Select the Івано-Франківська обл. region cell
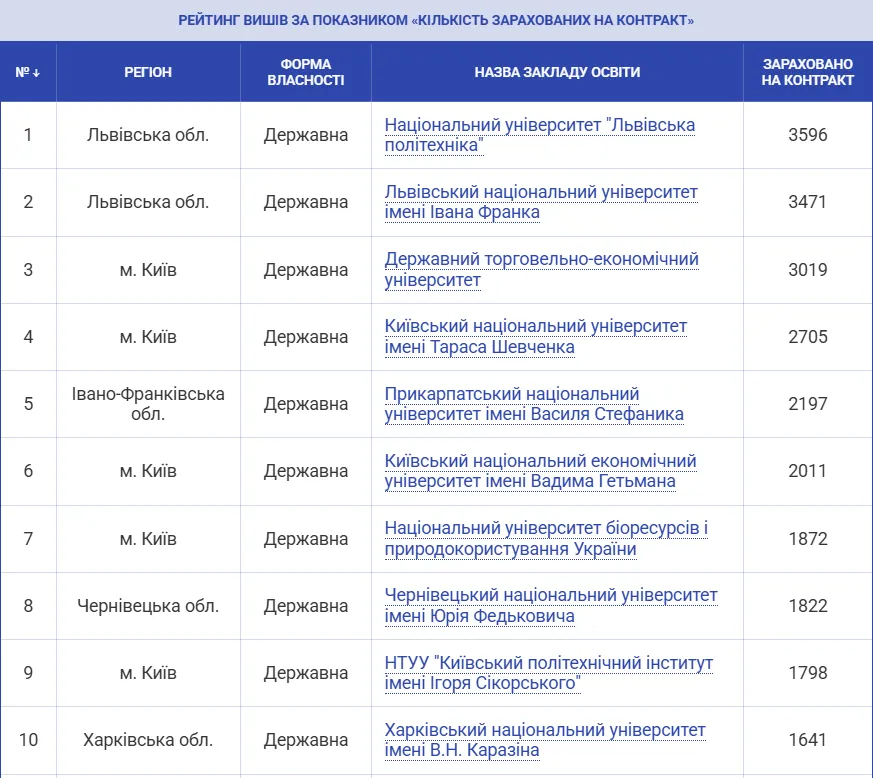 148,404
